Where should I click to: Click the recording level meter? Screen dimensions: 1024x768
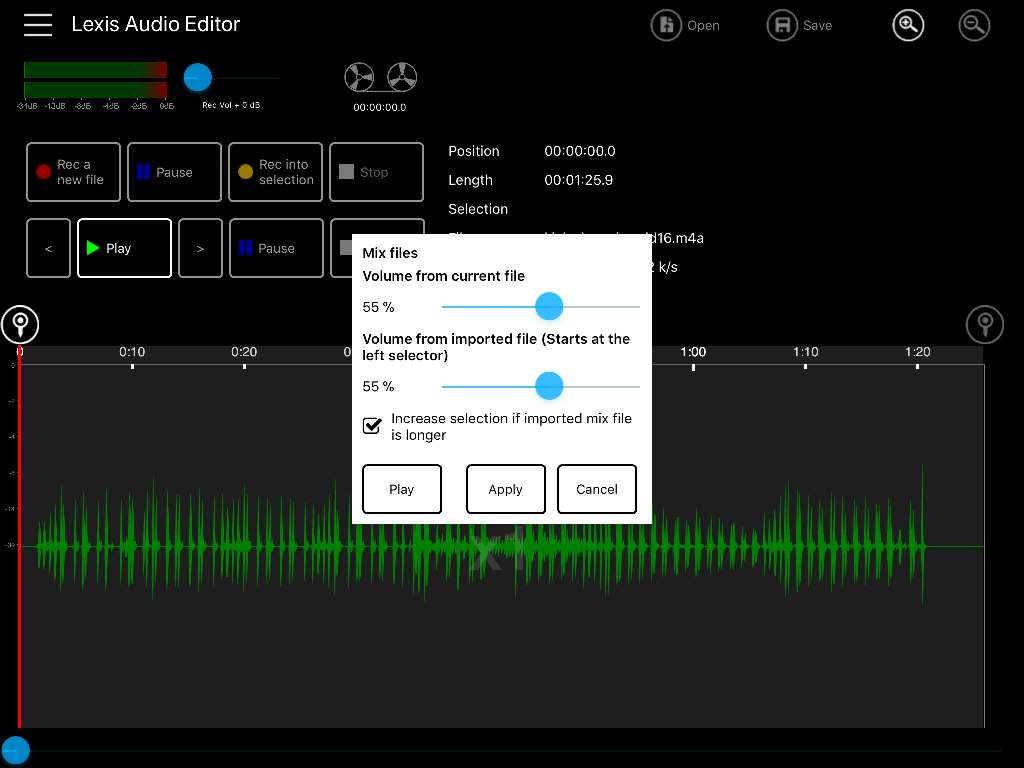click(x=95, y=80)
